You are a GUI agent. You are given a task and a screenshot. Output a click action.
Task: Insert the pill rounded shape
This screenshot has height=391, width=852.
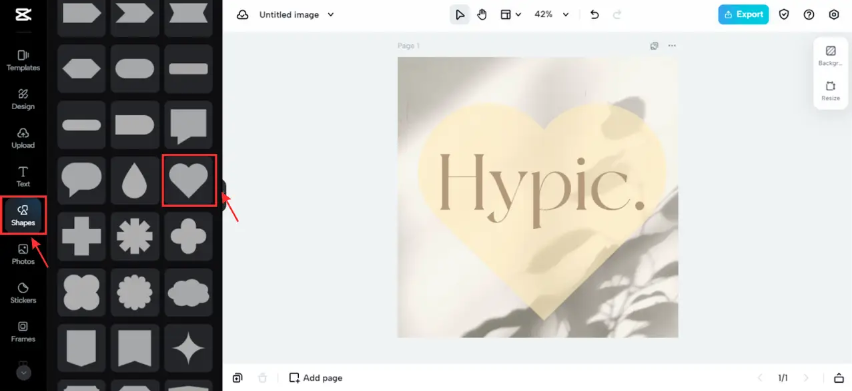tap(135, 69)
